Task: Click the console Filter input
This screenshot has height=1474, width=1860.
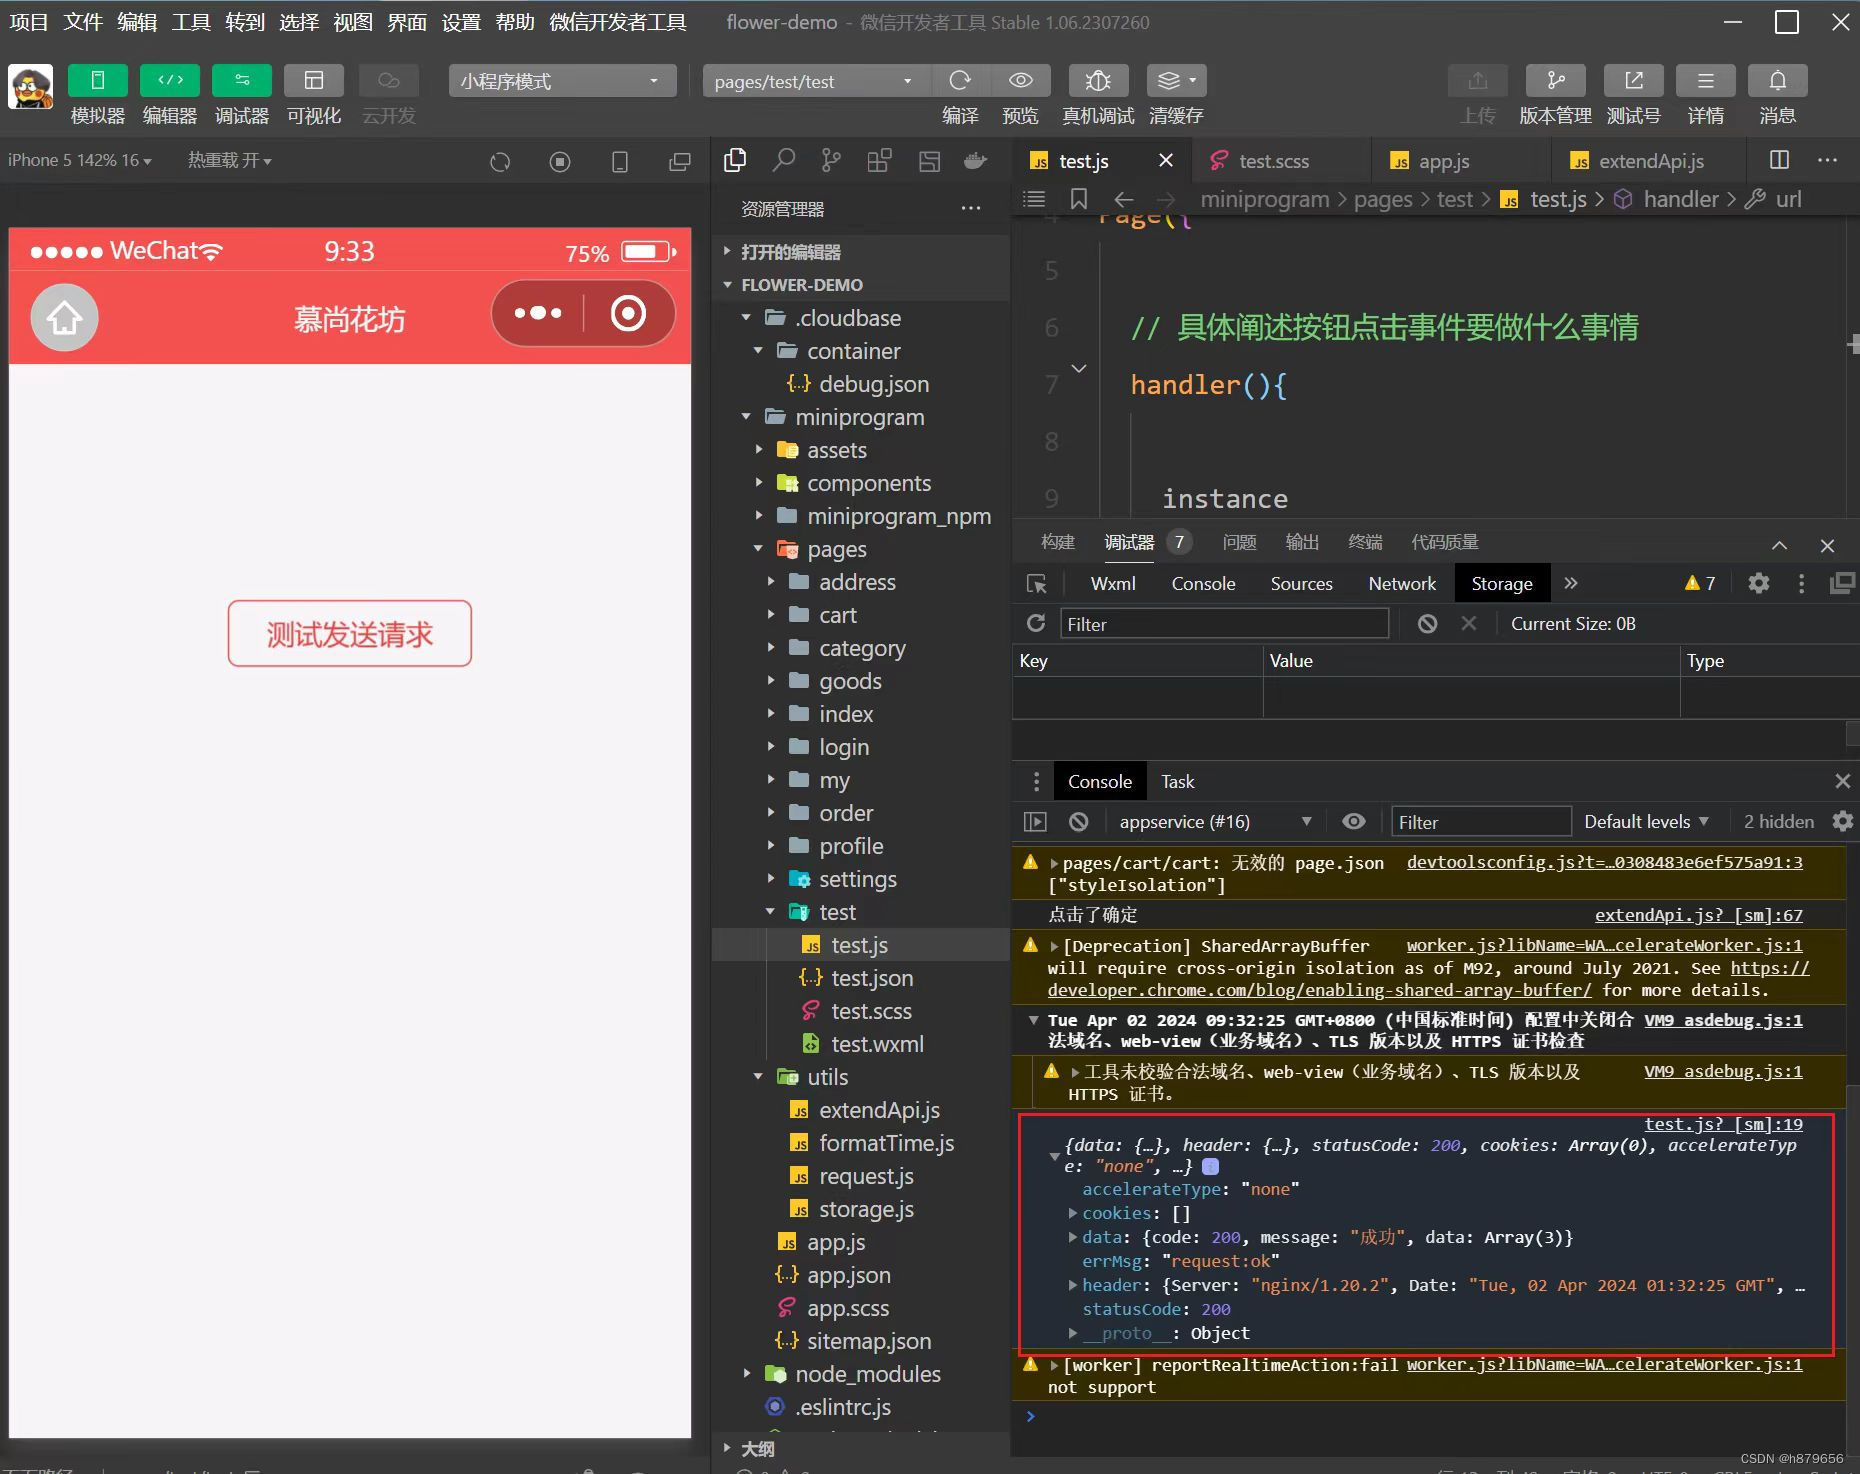Action: click(x=1480, y=822)
